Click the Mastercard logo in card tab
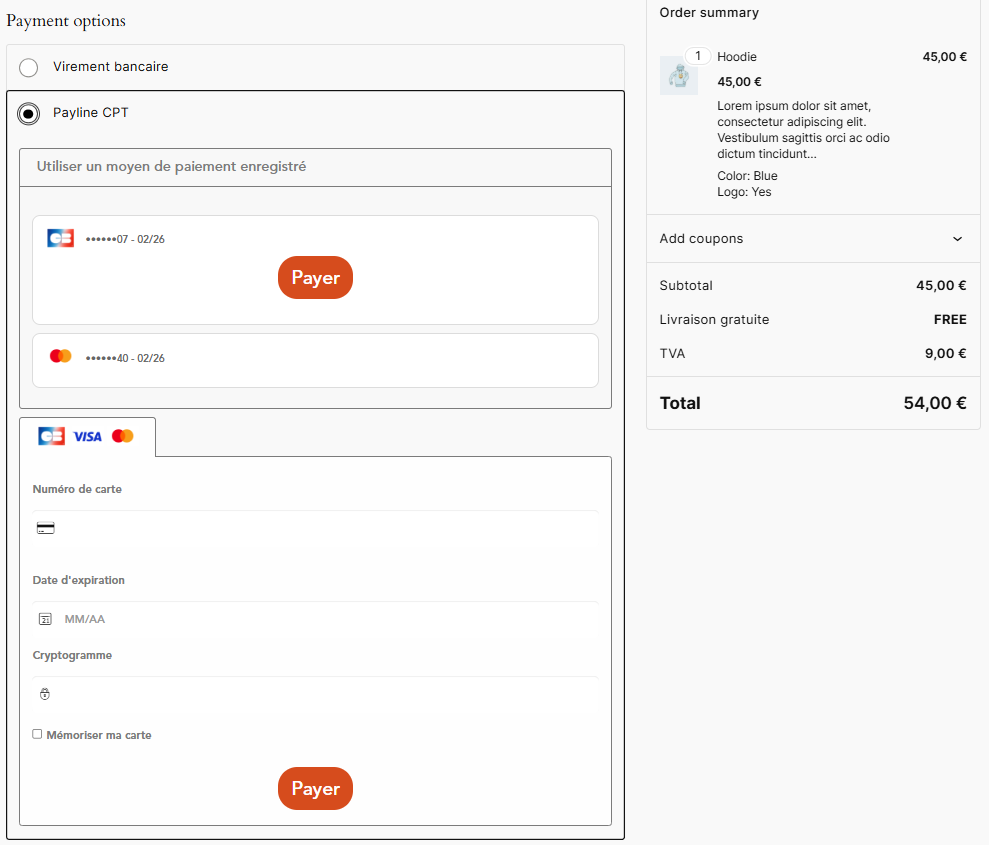 122,436
